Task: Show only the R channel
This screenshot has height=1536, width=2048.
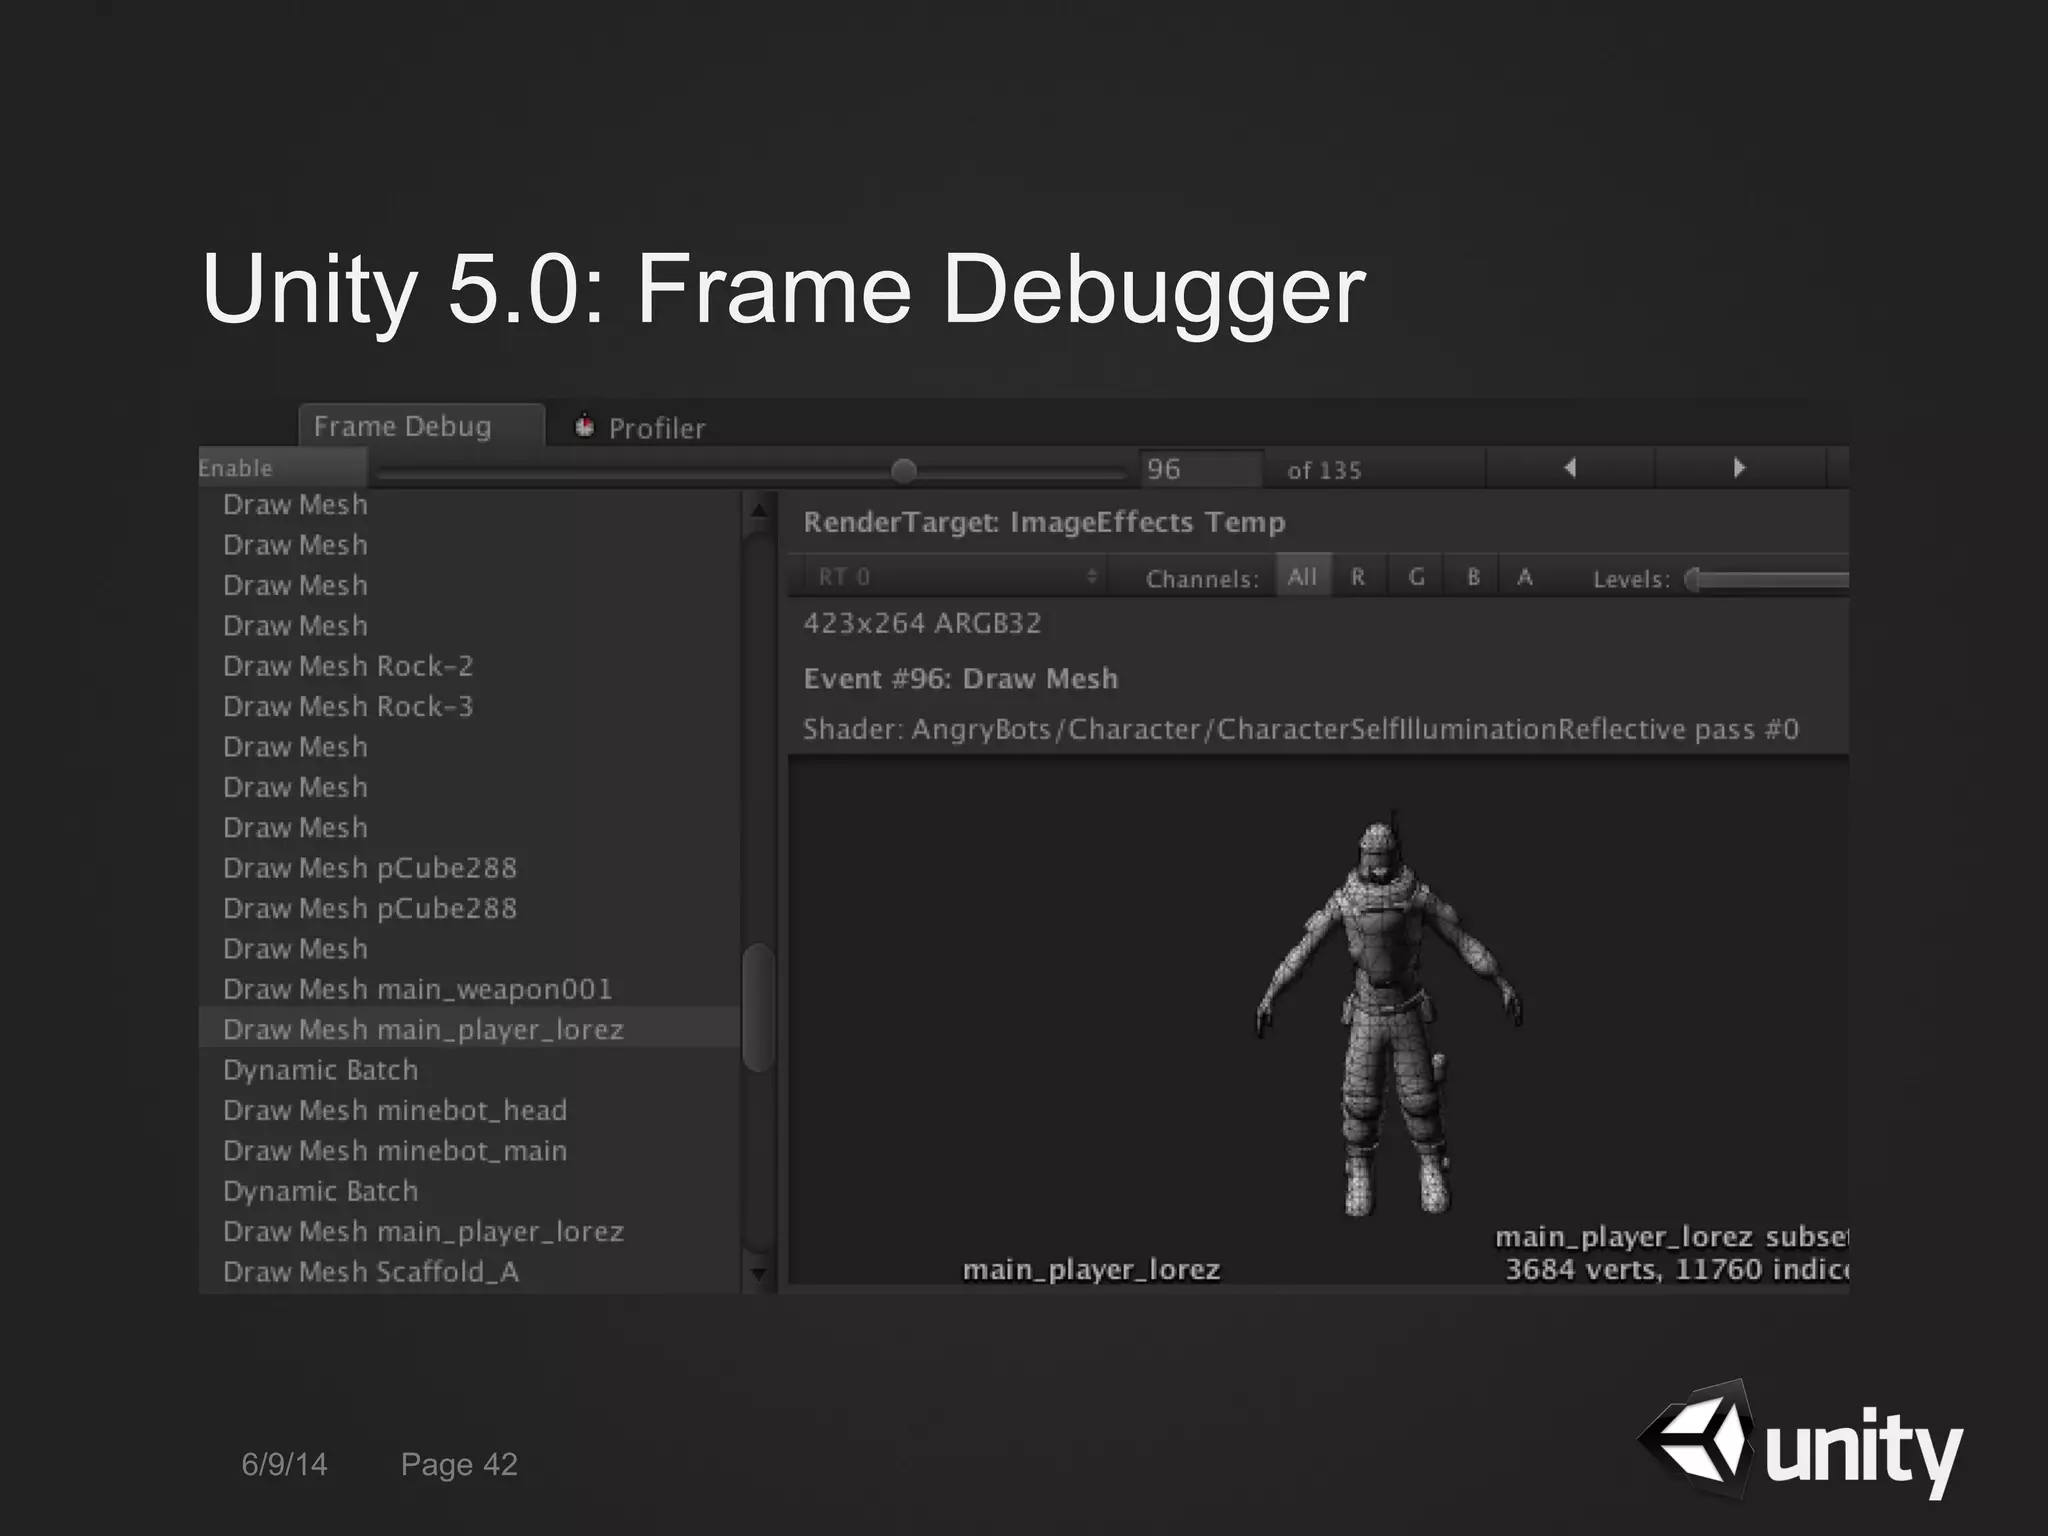Action: tap(1358, 577)
